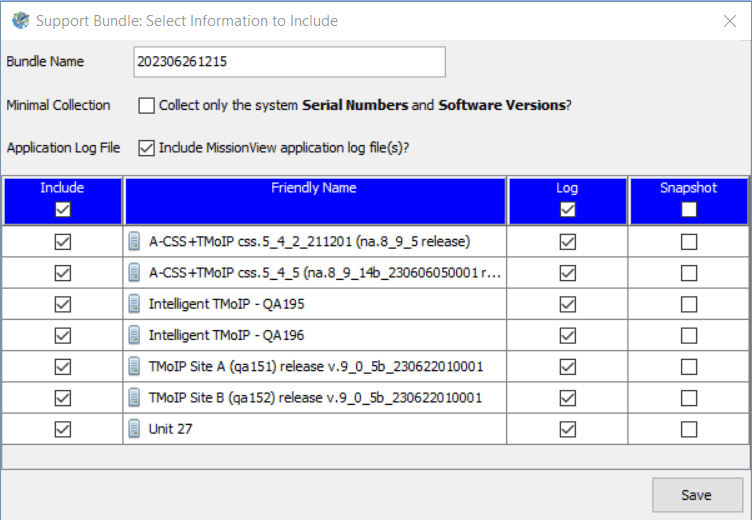Check Snapshot for Intelligent TMoIP - QA195
Screen dimensions: 752x520
(689, 304)
